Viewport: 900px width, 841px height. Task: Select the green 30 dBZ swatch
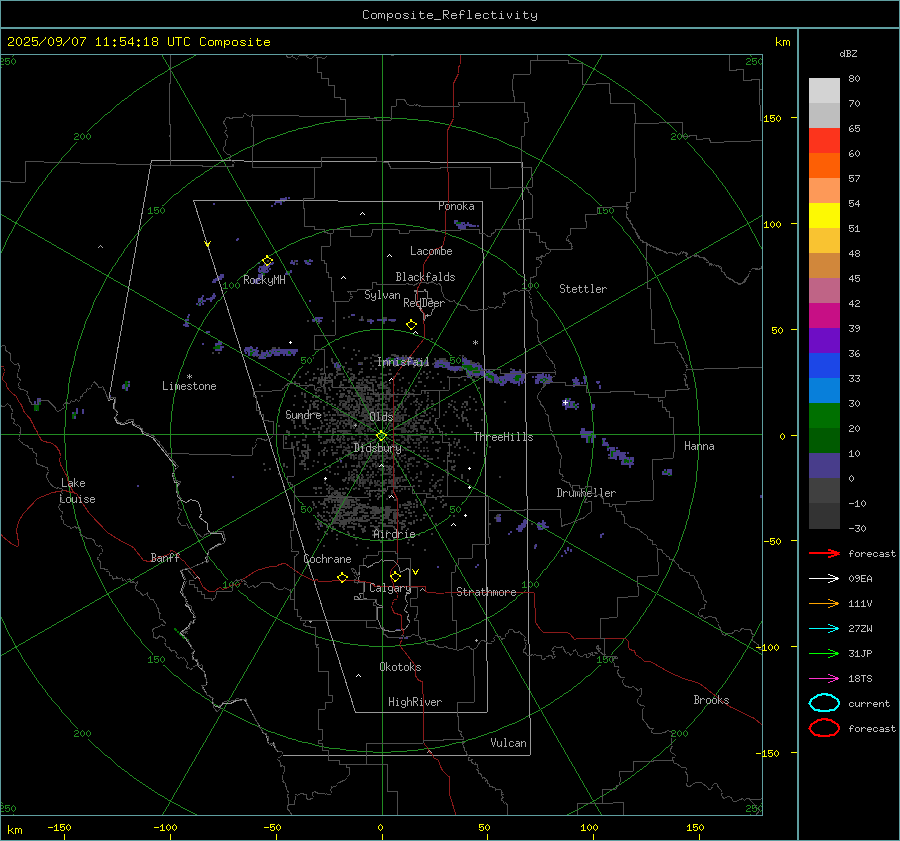click(x=824, y=415)
